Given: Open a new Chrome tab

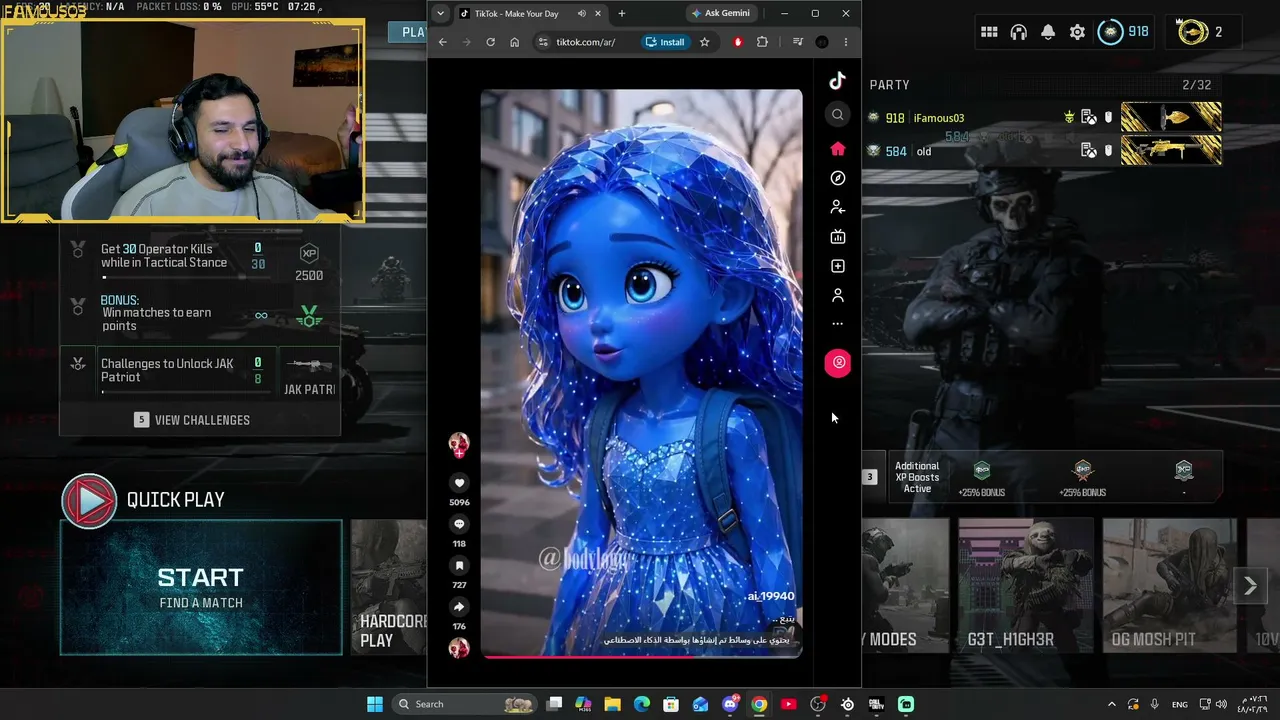Looking at the screenshot, I should [x=622, y=14].
